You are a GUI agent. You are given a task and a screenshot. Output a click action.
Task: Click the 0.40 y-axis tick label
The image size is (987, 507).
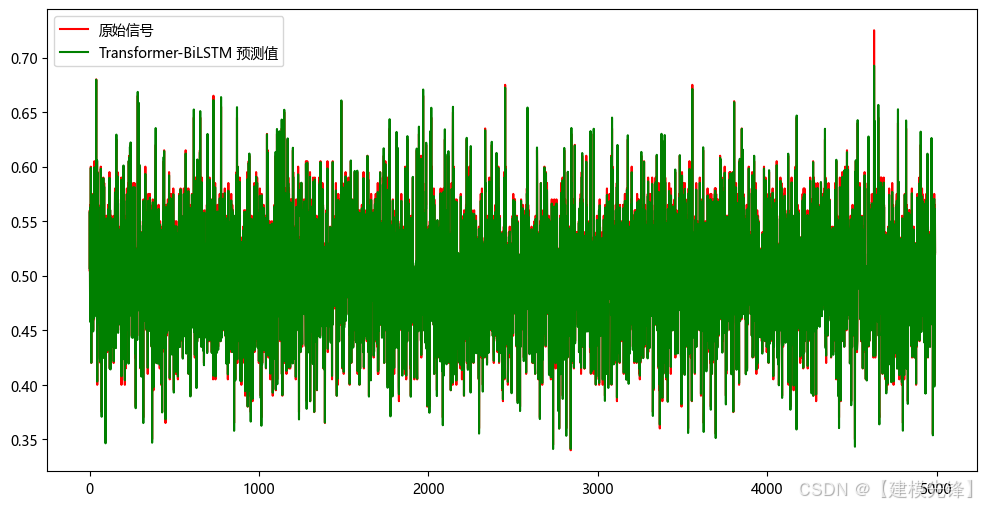pyautogui.click(x=25, y=385)
